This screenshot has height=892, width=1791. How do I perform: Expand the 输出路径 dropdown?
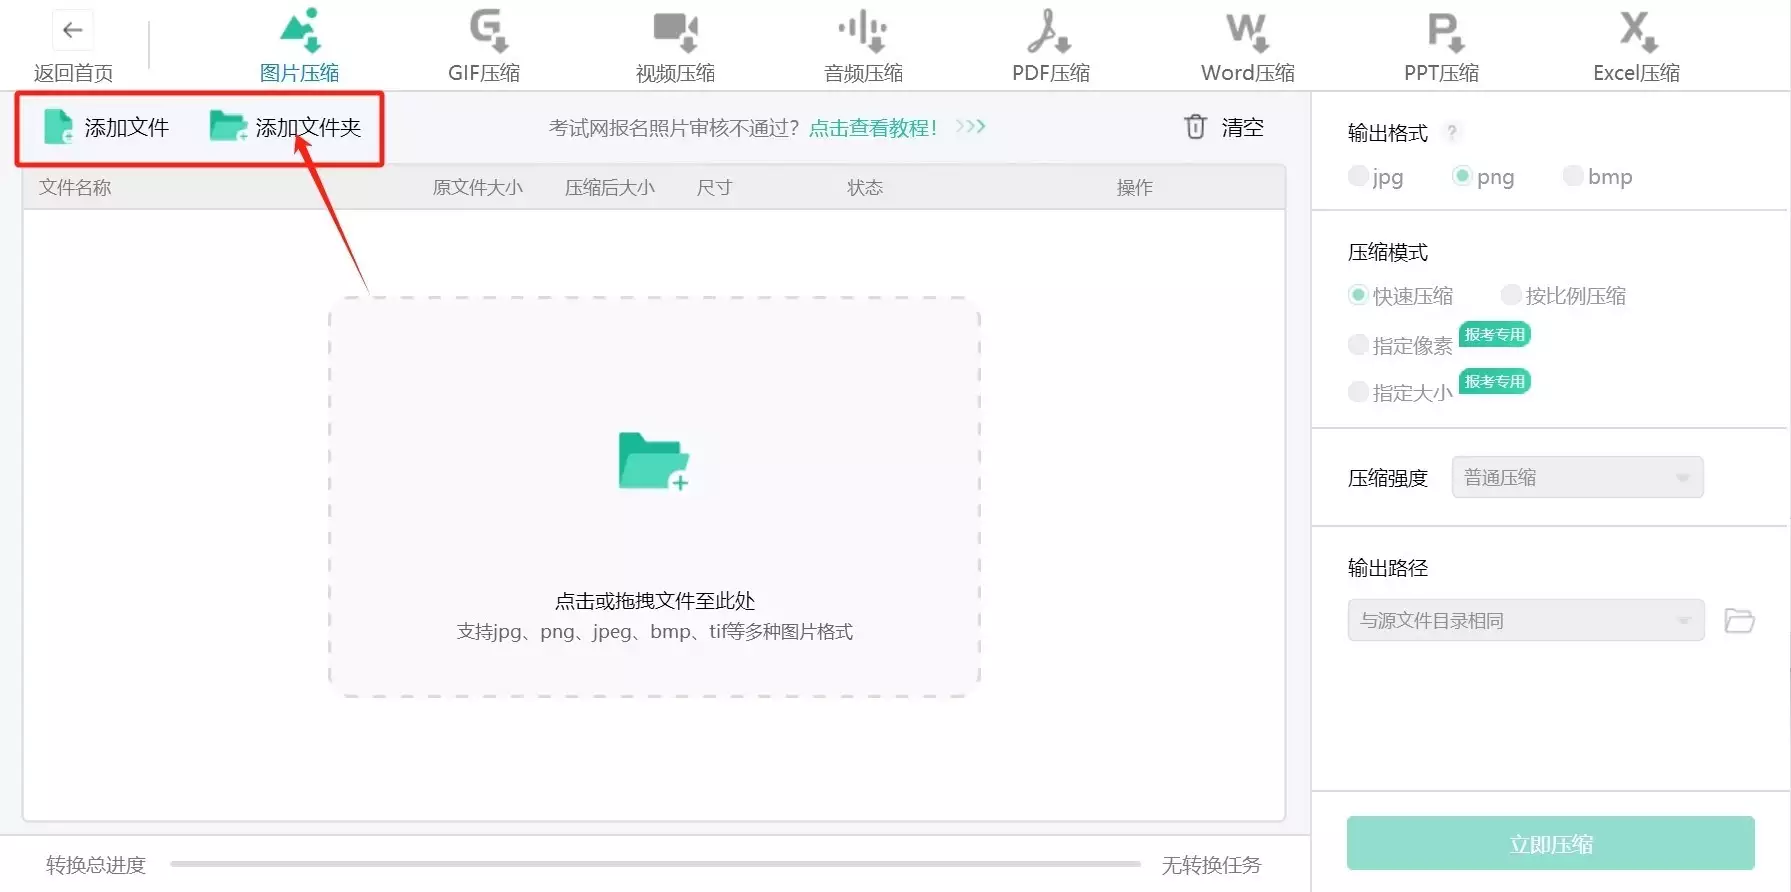[1525, 621]
